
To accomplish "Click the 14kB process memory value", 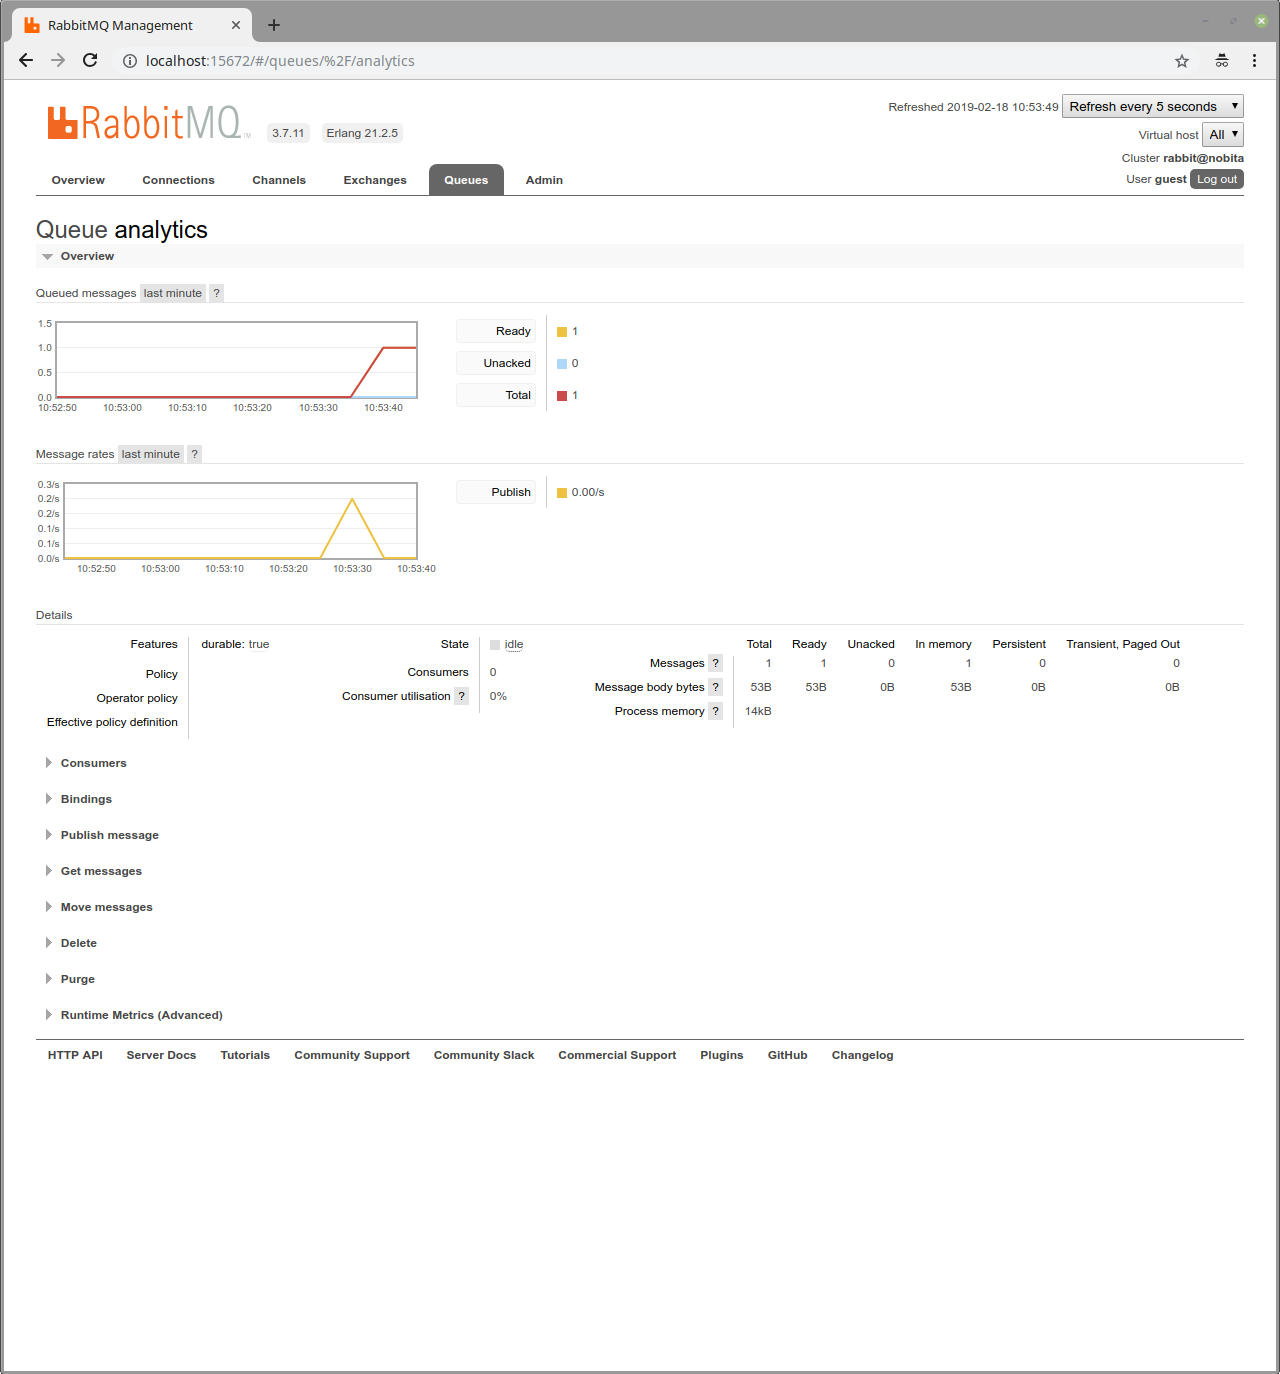I will 758,711.
